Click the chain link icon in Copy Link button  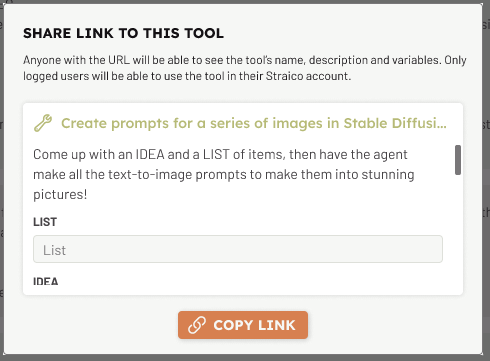(x=197, y=325)
